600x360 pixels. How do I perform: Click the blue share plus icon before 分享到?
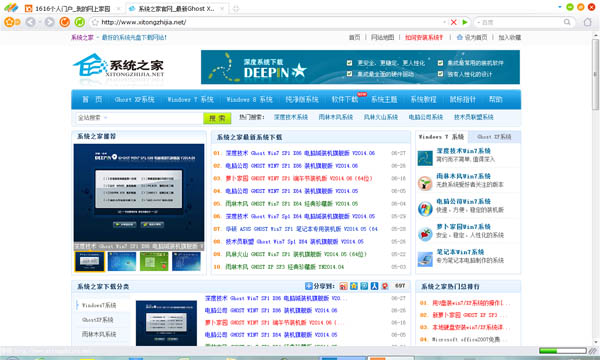pyautogui.click(x=308, y=286)
